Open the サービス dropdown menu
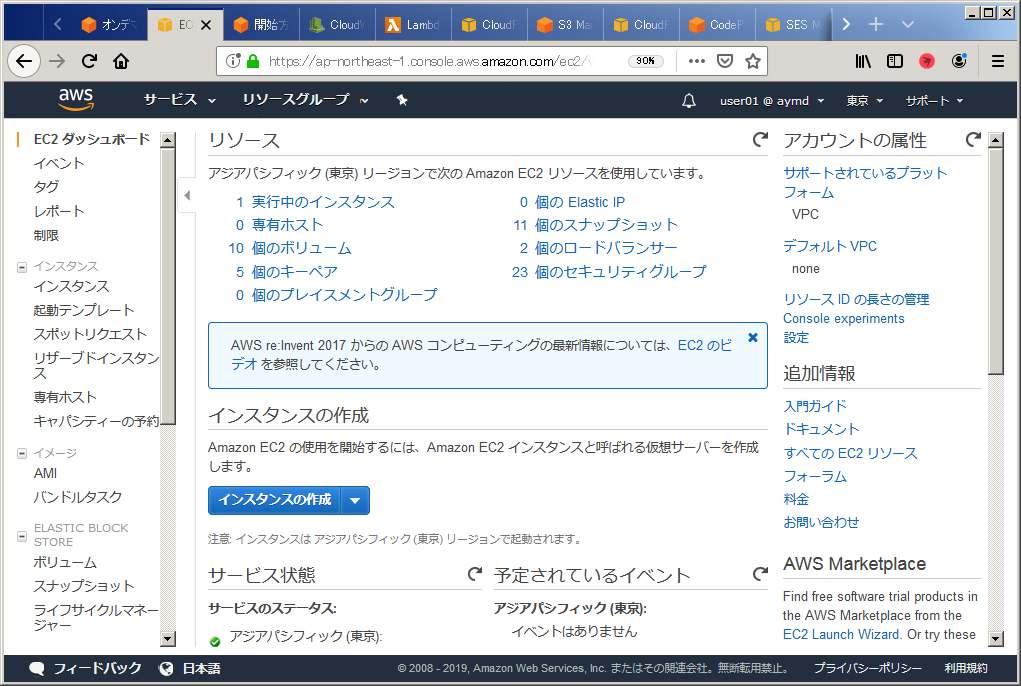The height and width of the screenshot is (686, 1021). click(x=179, y=100)
